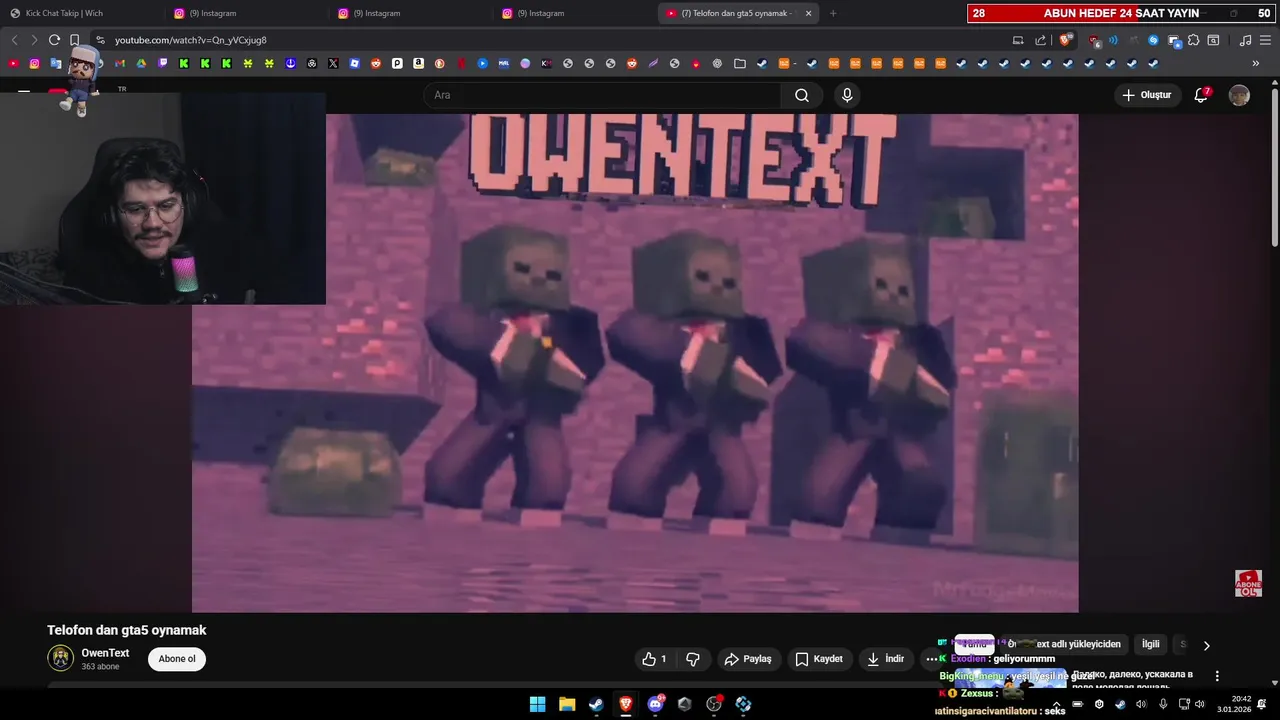Image resolution: width=1280 pixels, height=720 pixels.
Task: Open the Roblox bookmark
Action: (x=354, y=63)
